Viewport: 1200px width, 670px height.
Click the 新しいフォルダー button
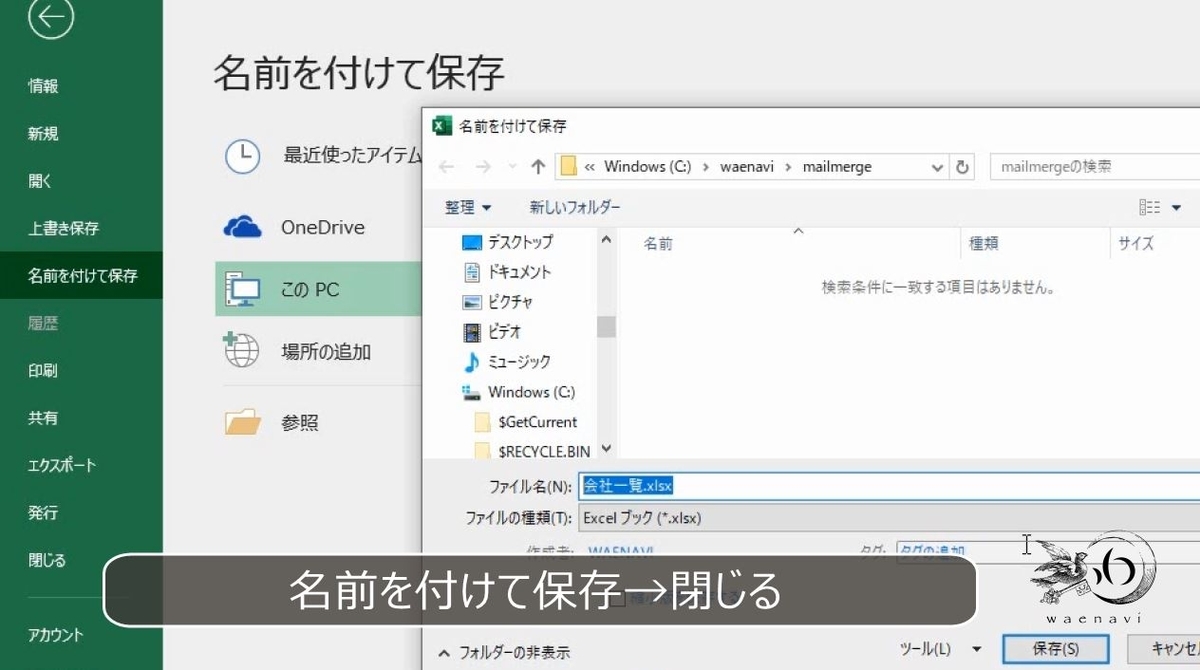coord(575,207)
